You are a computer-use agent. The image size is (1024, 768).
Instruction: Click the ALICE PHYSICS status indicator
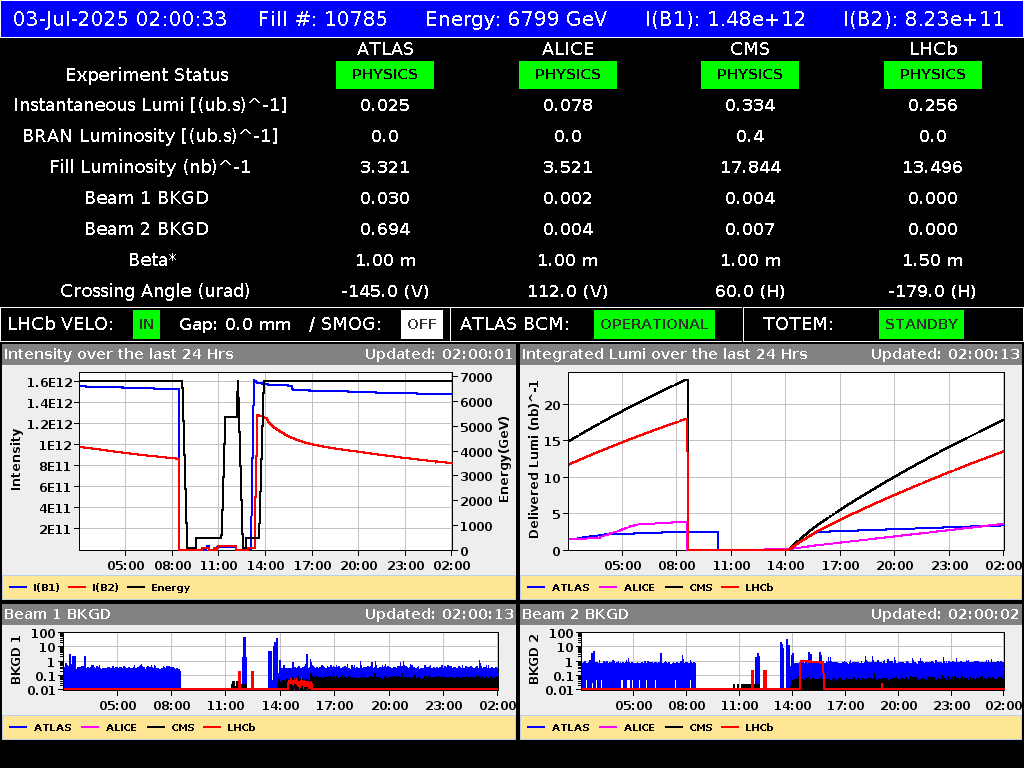pos(568,74)
